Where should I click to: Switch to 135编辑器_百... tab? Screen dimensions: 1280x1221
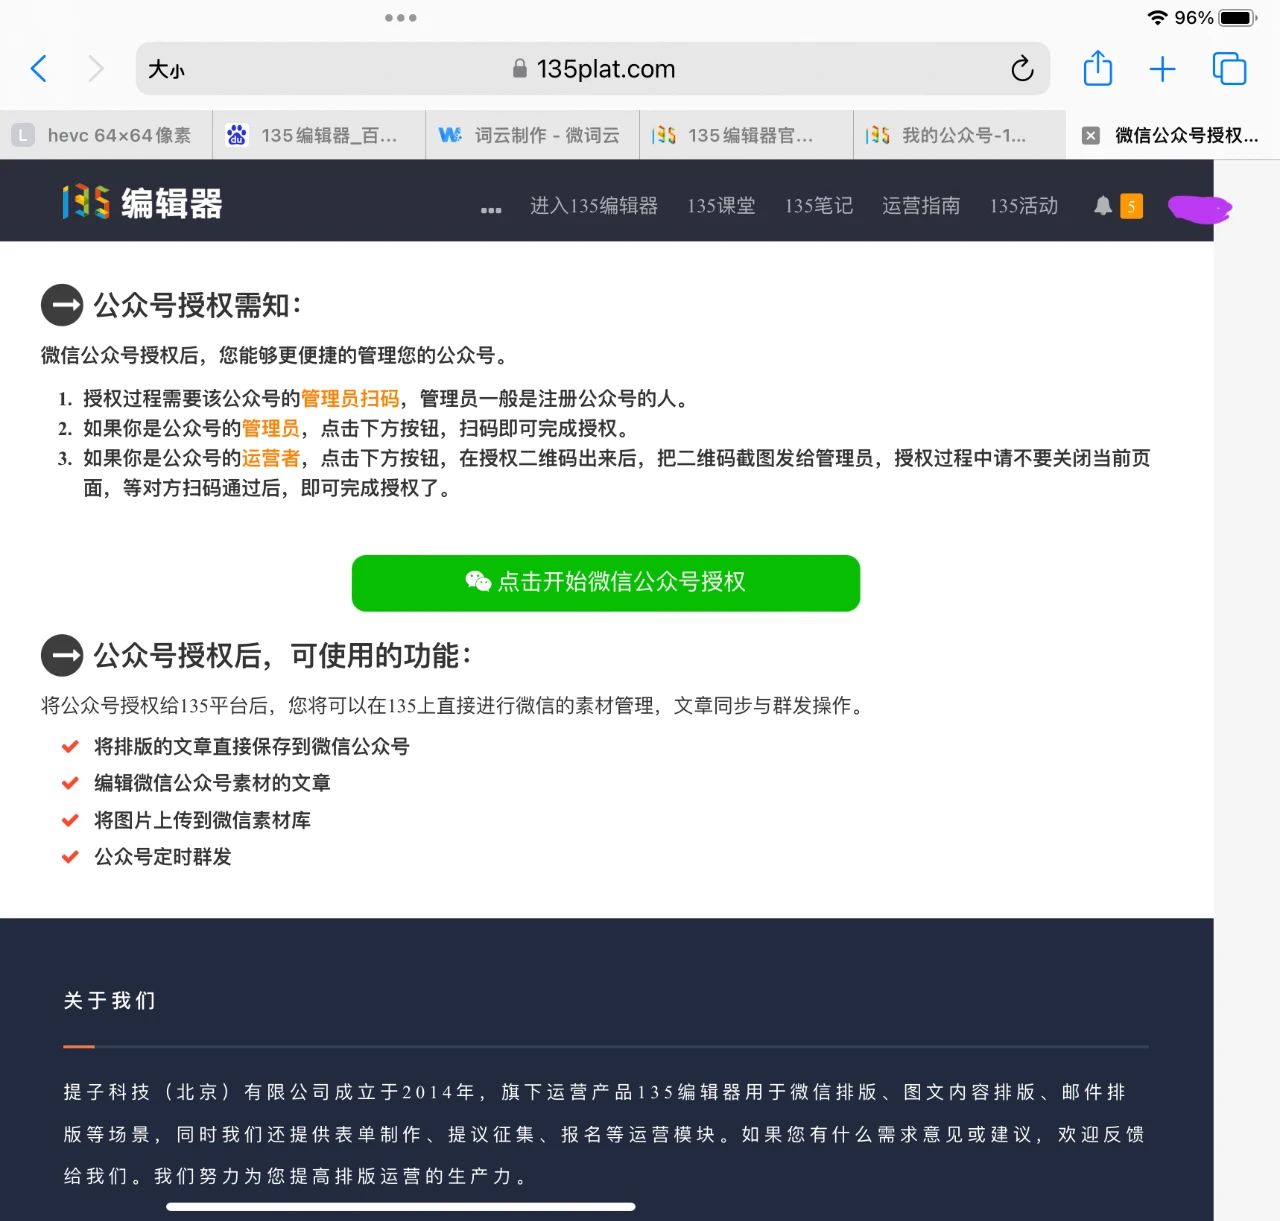319,135
